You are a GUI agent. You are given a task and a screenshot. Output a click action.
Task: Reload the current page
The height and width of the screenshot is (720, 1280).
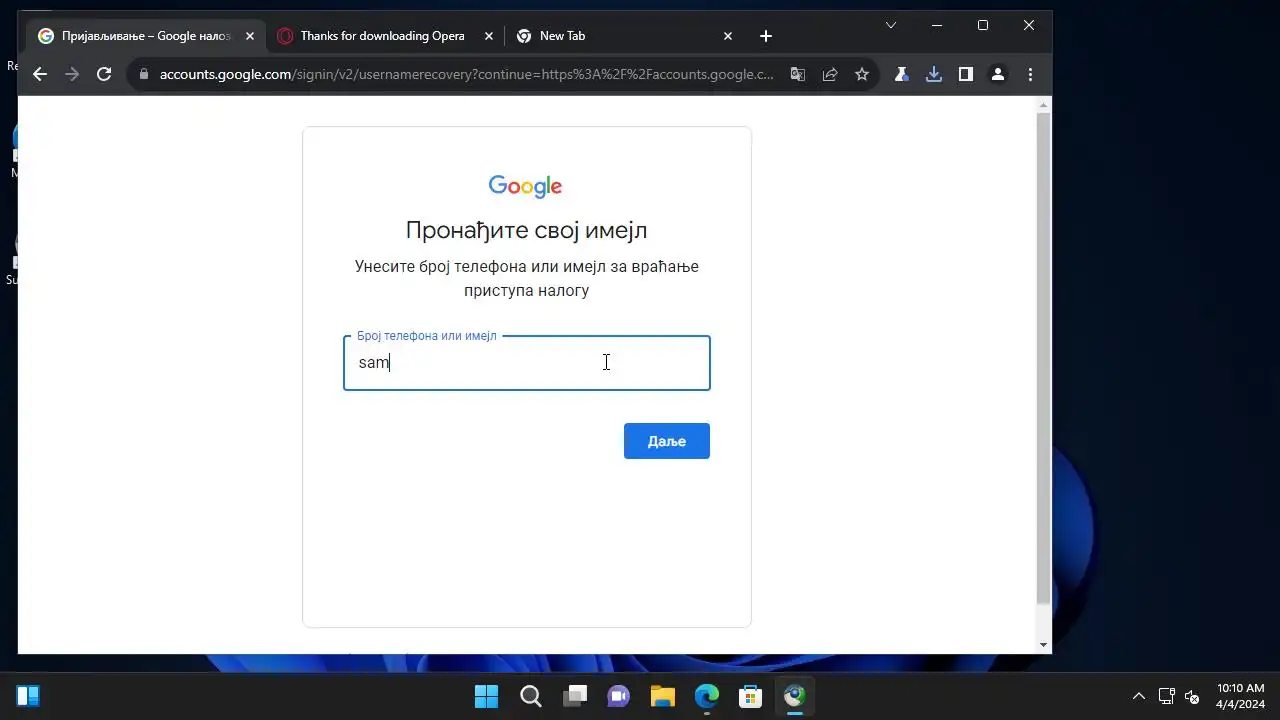(x=104, y=74)
